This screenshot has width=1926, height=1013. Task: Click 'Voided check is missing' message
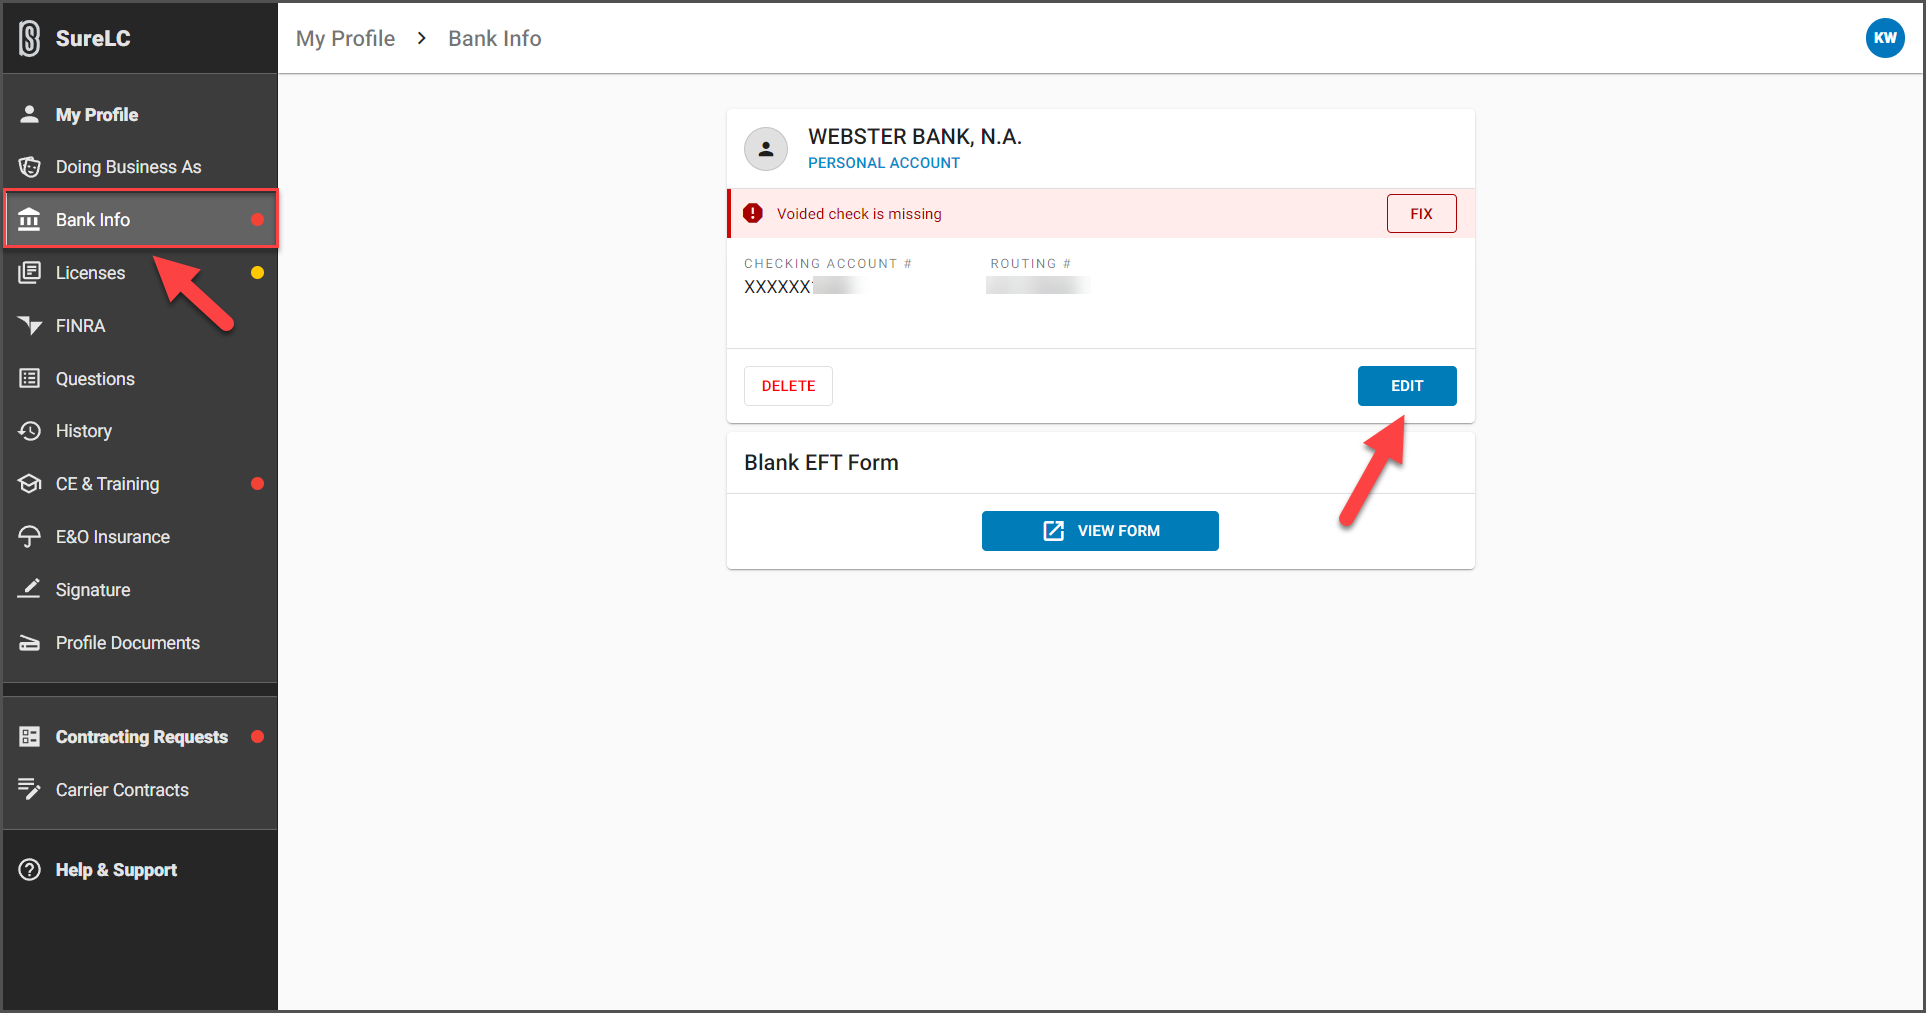[859, 214]
